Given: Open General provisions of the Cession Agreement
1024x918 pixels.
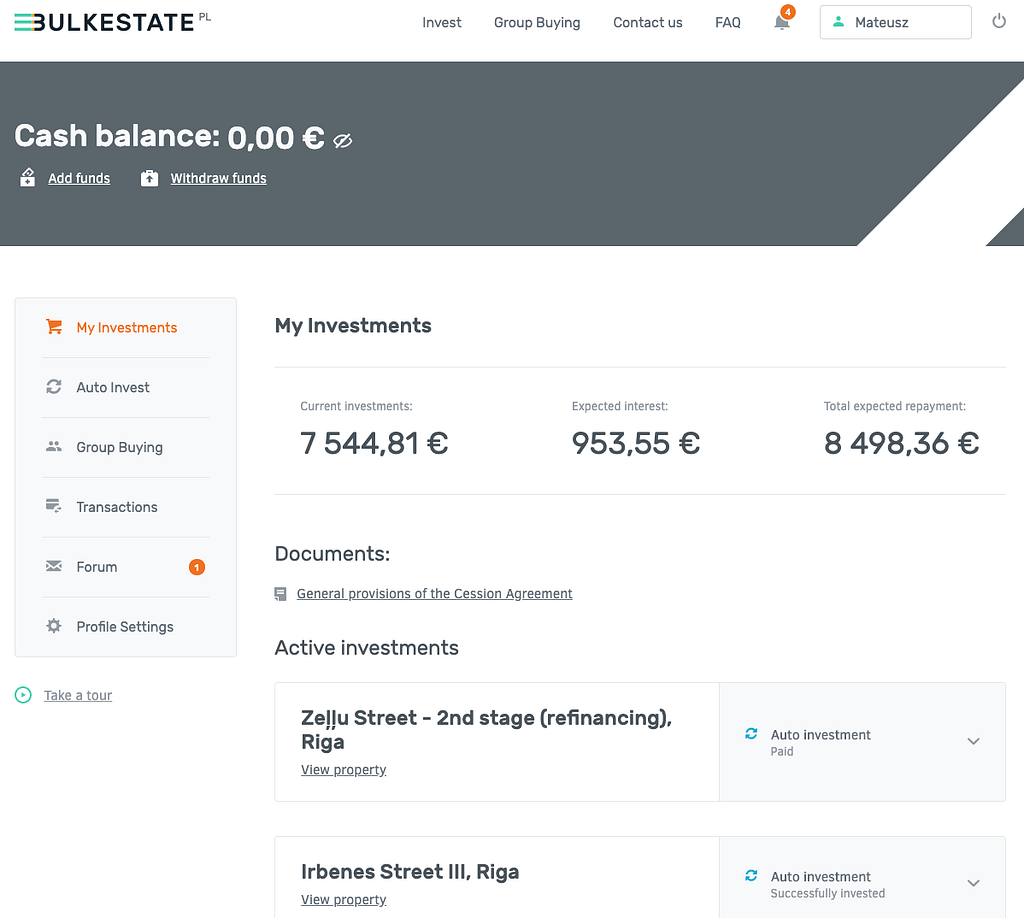Looking at the screenshot, I should pos(434,594).
